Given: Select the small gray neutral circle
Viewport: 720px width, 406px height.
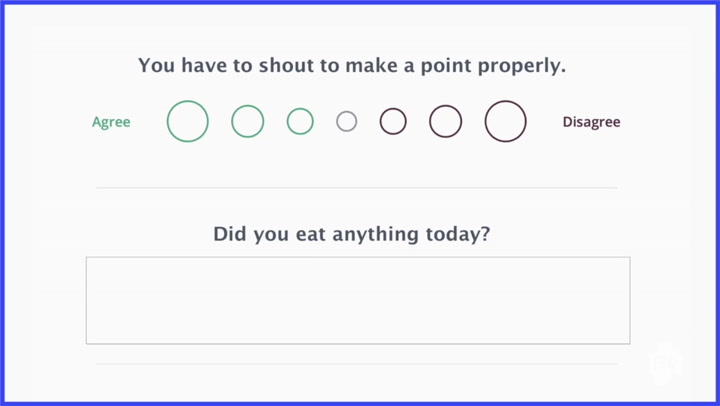Looking at the screenshot, I should 346,122.
